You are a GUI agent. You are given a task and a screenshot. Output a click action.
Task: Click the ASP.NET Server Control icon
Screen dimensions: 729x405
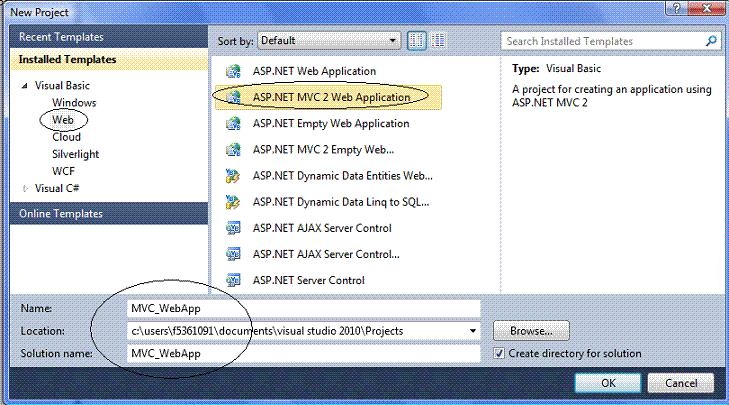point(233,280)
